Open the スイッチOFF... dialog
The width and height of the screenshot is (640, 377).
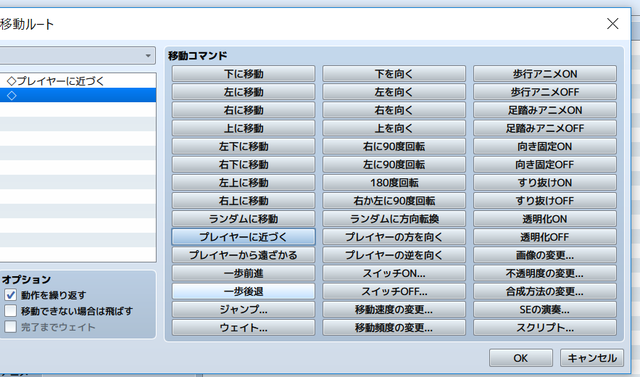tap(394, 291)
